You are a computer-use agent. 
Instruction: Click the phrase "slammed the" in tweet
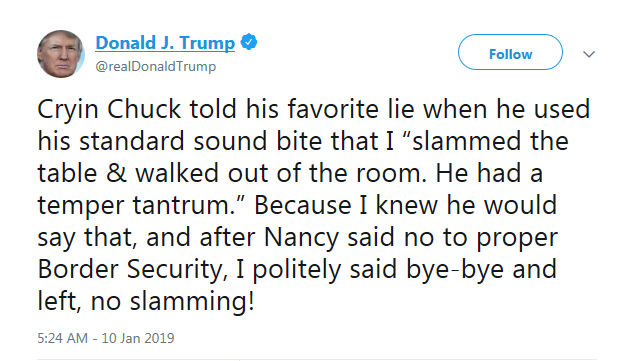pos(490,141)
